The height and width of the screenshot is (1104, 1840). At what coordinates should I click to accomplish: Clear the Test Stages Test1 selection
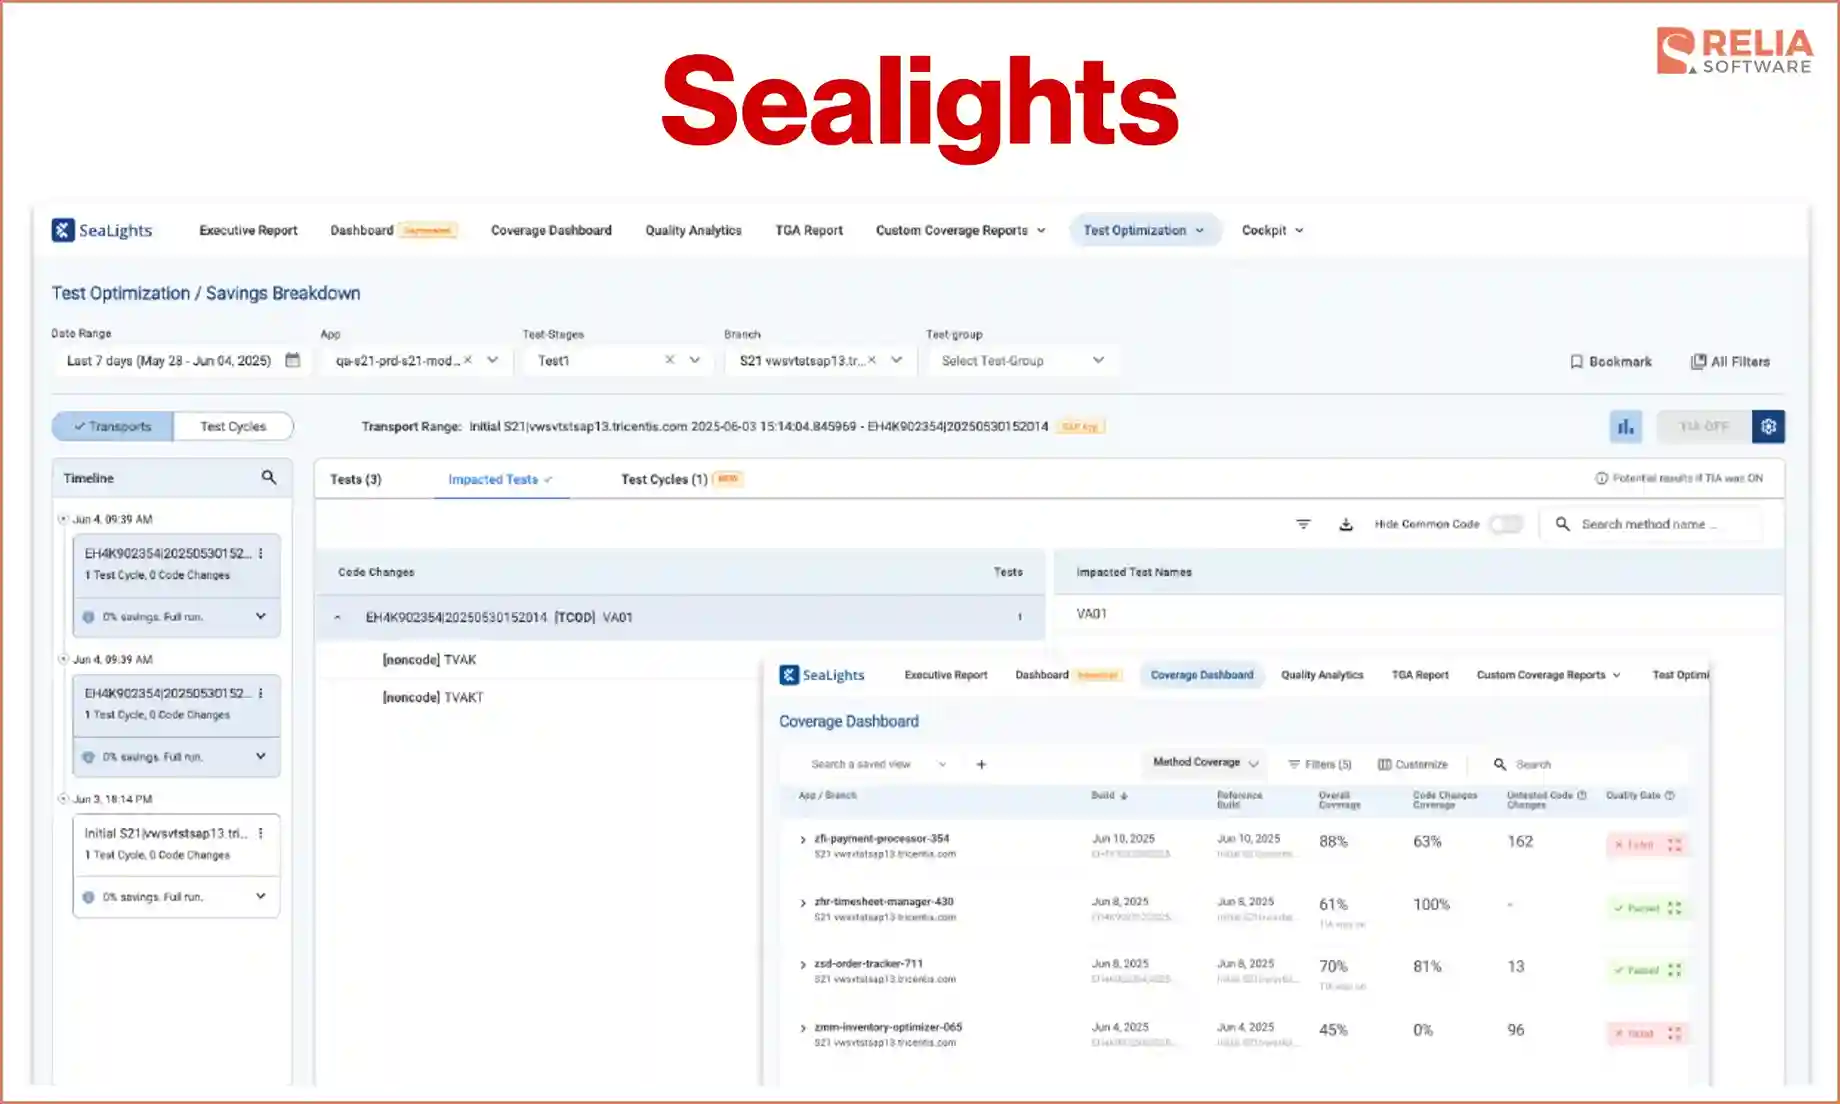[x=669, y=360]
